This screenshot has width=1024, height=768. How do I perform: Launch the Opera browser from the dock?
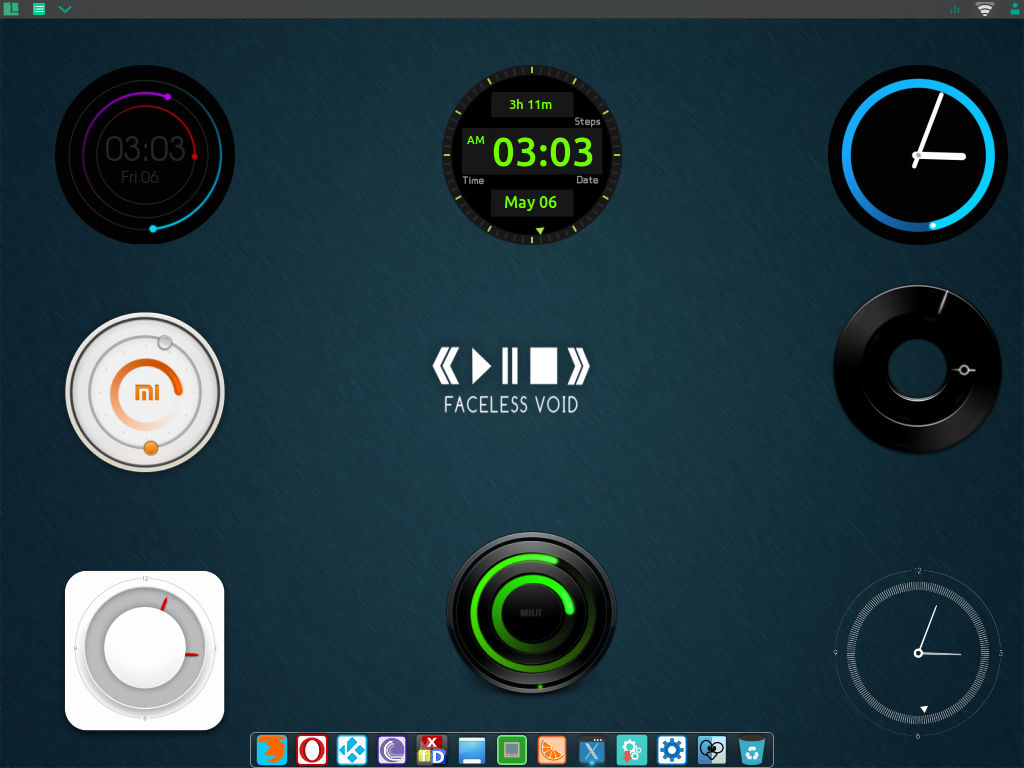[311, 748]
